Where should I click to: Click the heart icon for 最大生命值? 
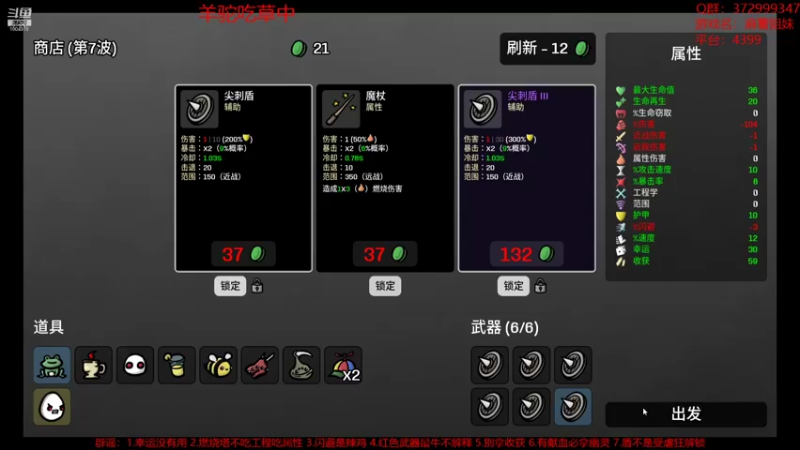pos(620,90)
